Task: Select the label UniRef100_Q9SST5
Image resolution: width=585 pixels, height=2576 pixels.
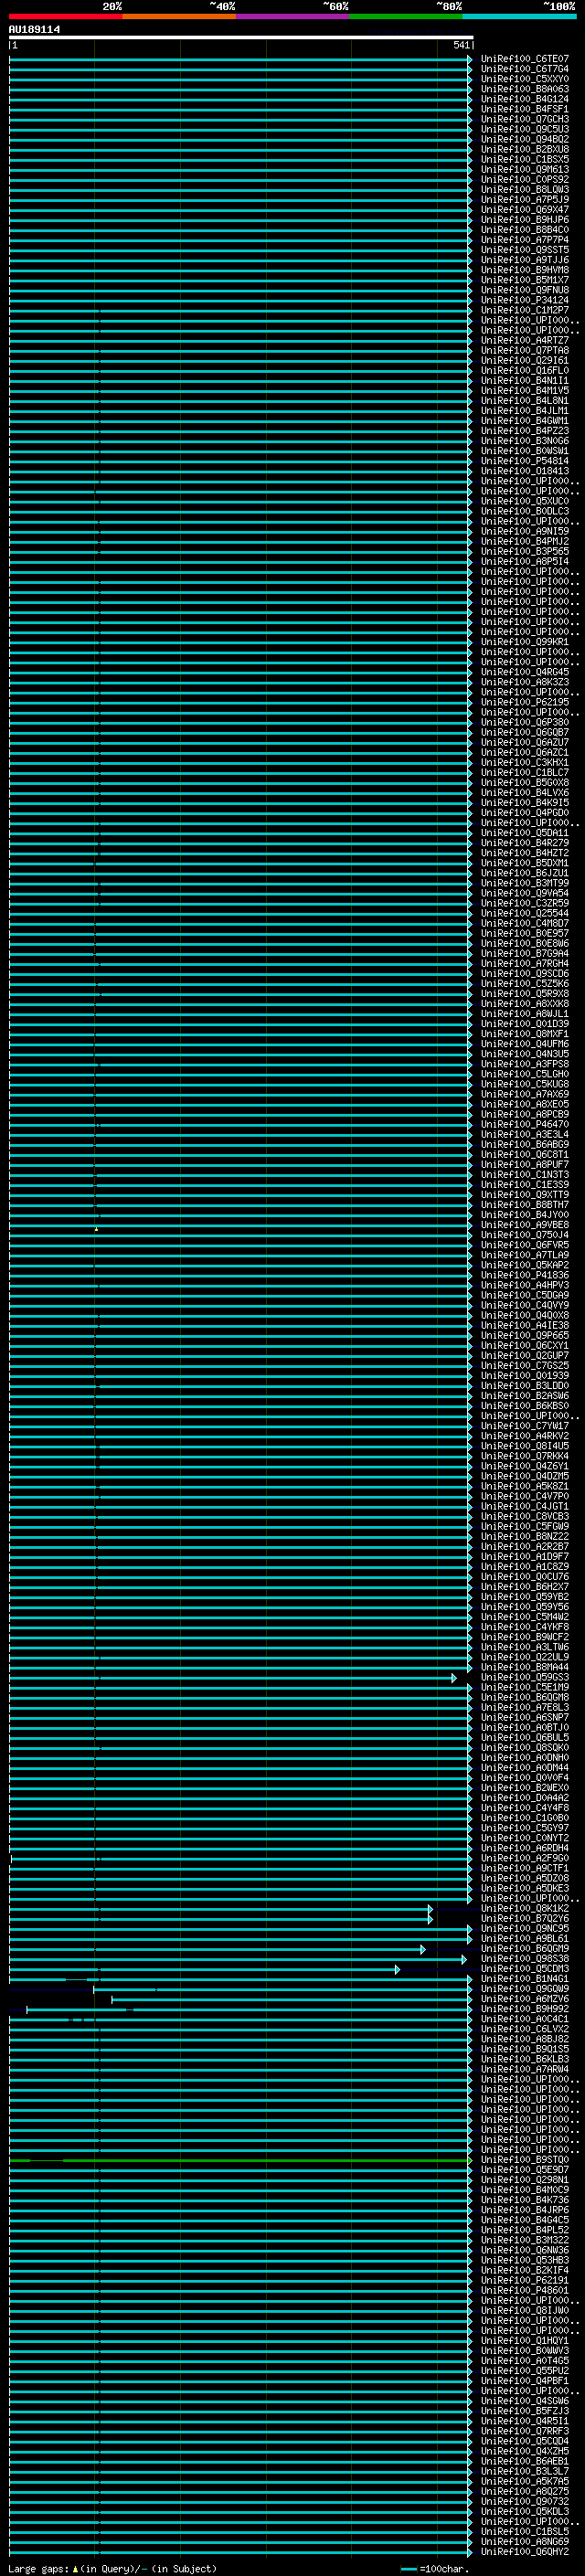Action: coord(524,250)
